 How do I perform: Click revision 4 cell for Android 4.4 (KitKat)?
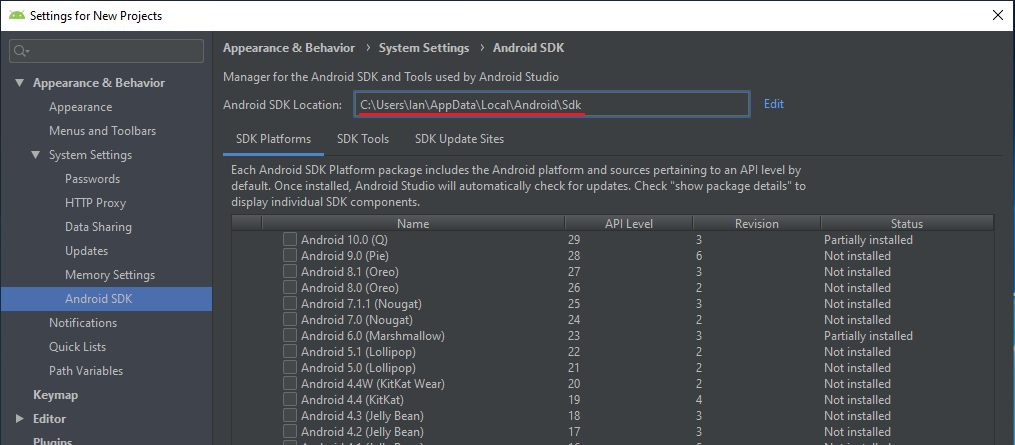pos(699,400)
